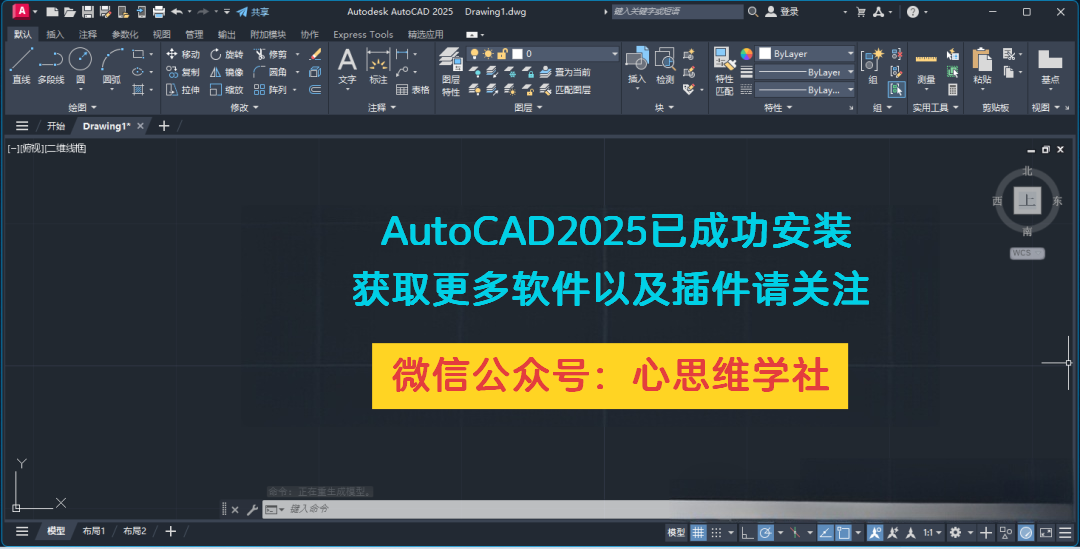Select the 标注 (Dimension) tool
1080x549 pixels.
click(x=378, y=67)
